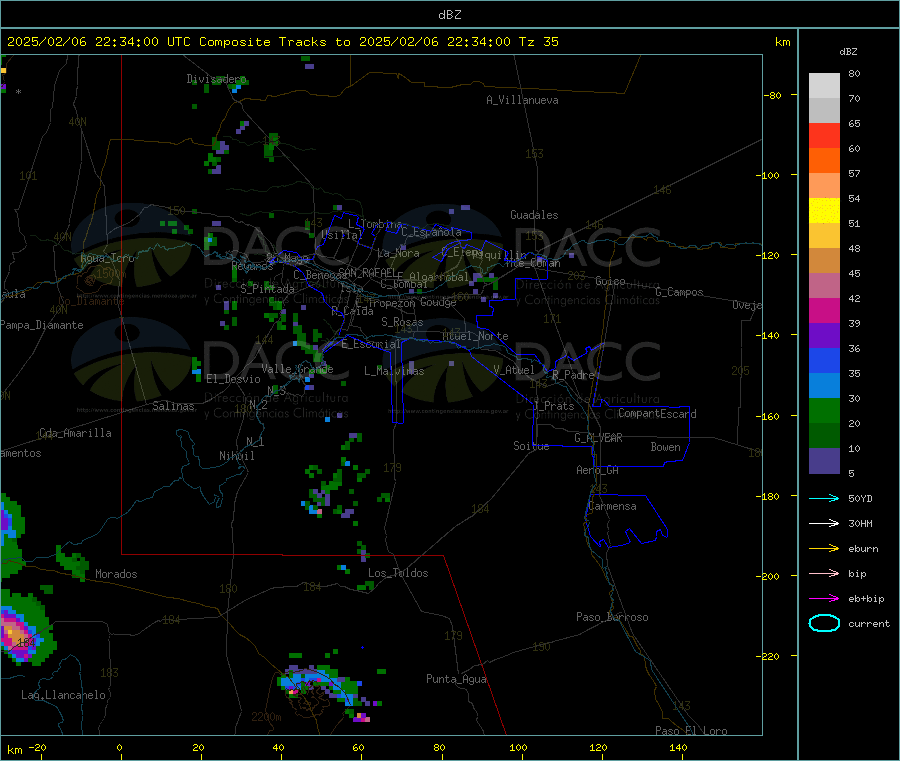
Task: Select the slate purple bottom swatch in dBZ scale
Action: (x=824, y=461)
